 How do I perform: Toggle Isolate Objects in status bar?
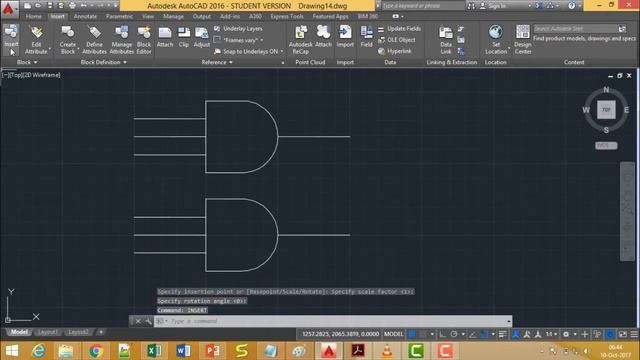(x=597, y=334)
